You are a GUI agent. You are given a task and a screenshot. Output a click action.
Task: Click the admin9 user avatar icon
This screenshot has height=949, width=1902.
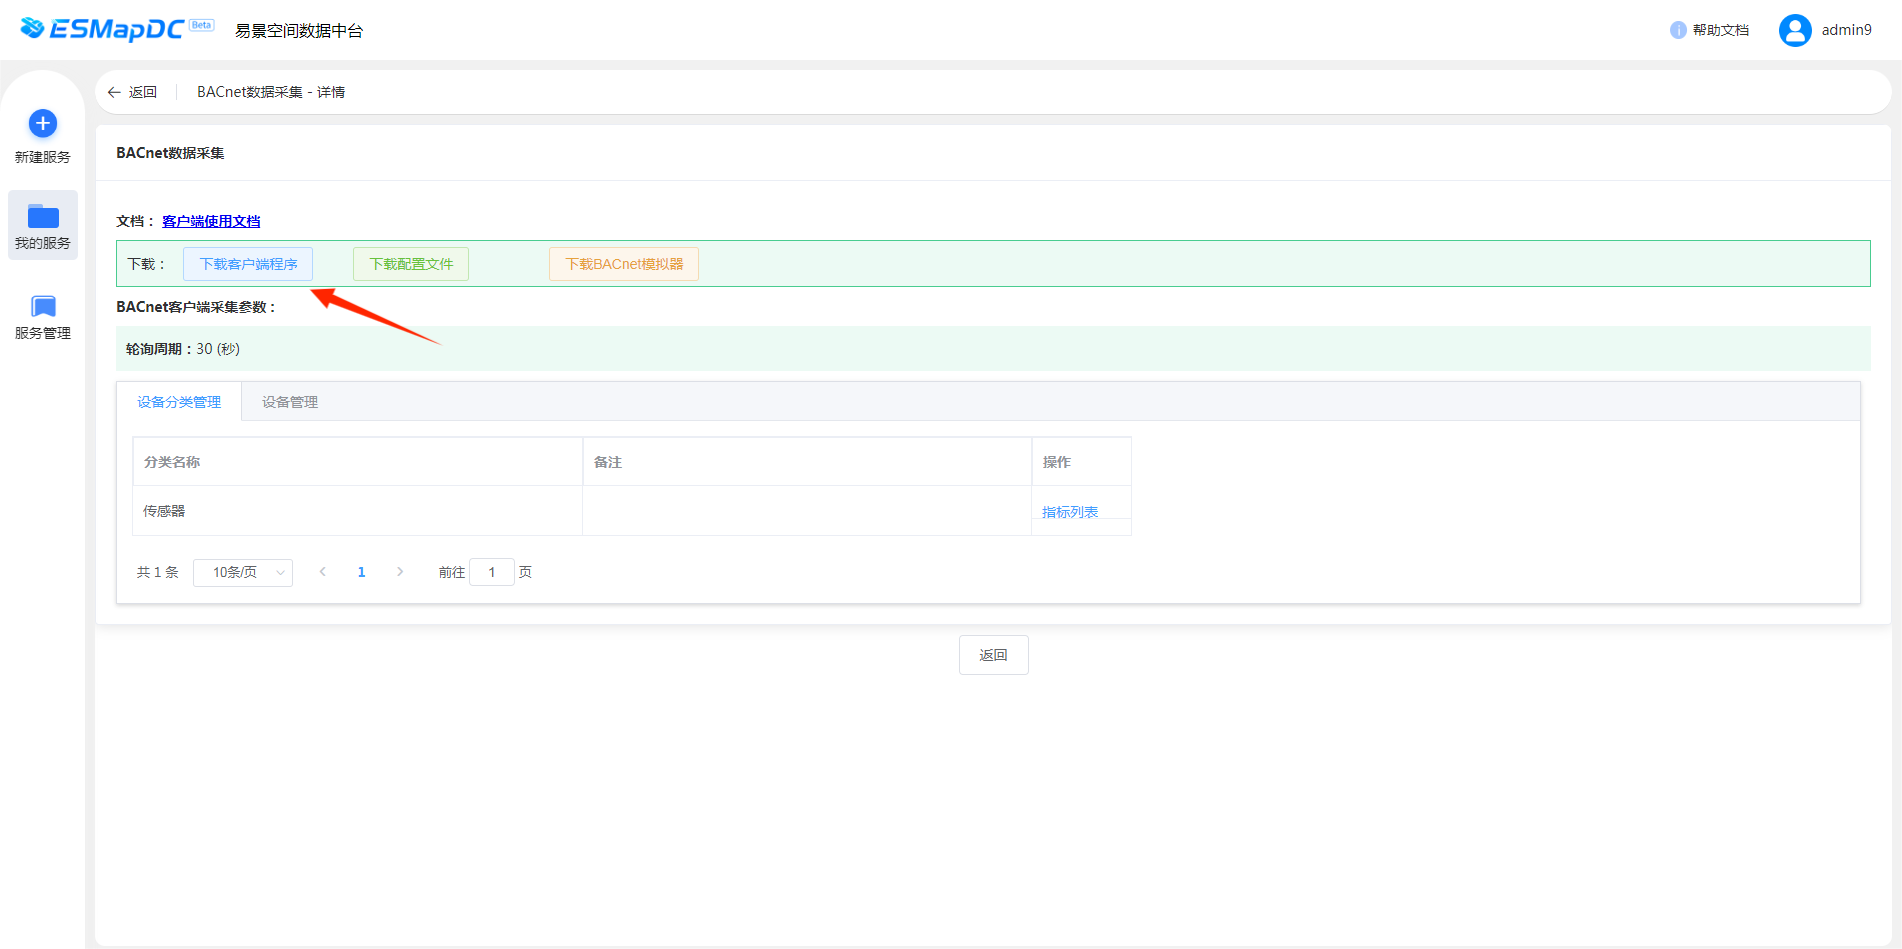tap(1795, 30)
